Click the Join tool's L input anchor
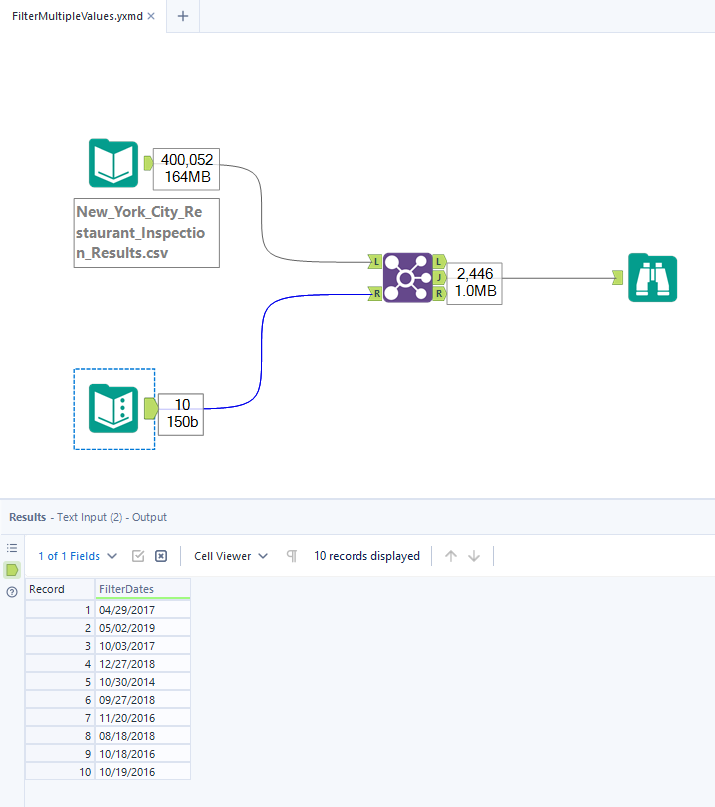715x807 pixels. pyautogui.click(x=375, y=261)
